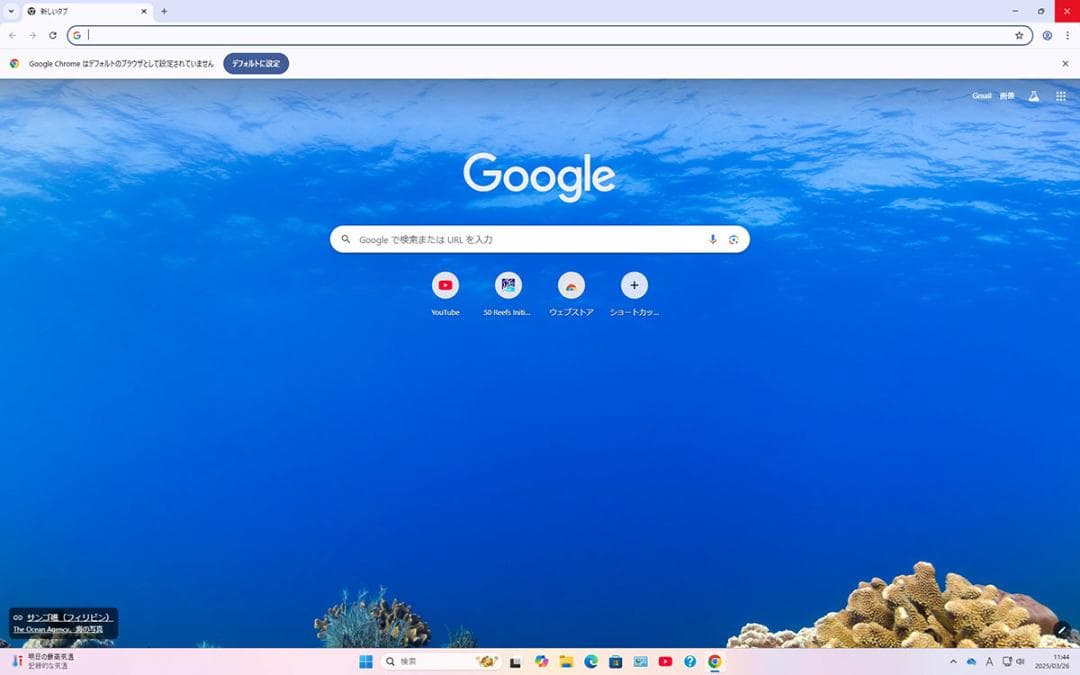Open Chrome's three-dot menu
1080x675 pixels.
point(1067,35)
